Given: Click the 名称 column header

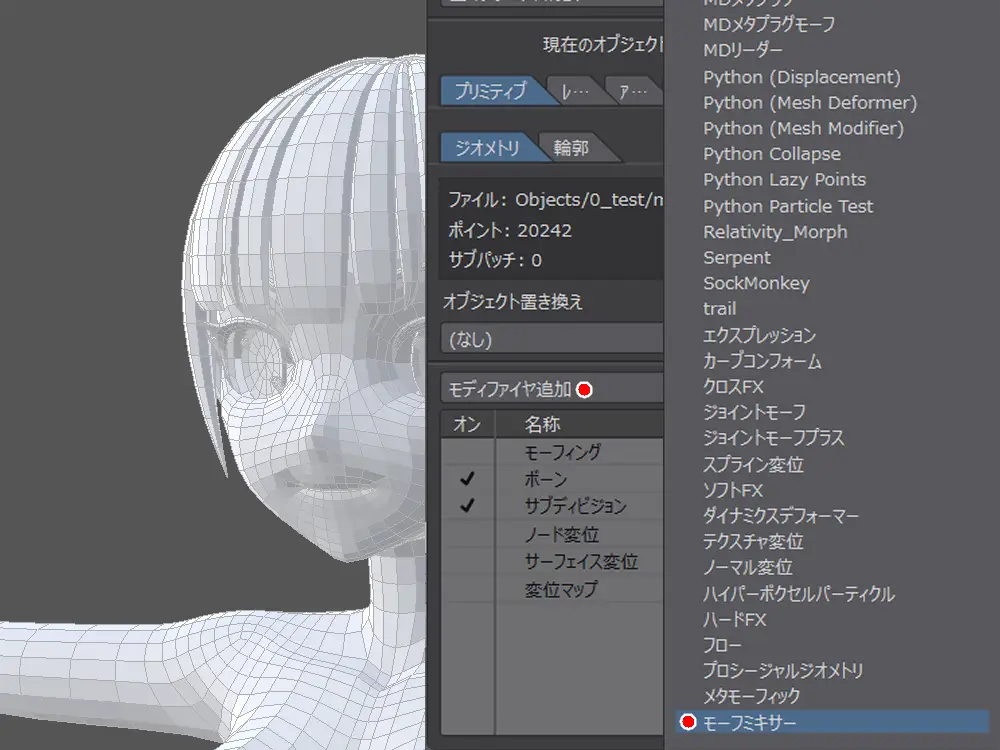Looking at the screenshot, I should [x=542, y=424].
